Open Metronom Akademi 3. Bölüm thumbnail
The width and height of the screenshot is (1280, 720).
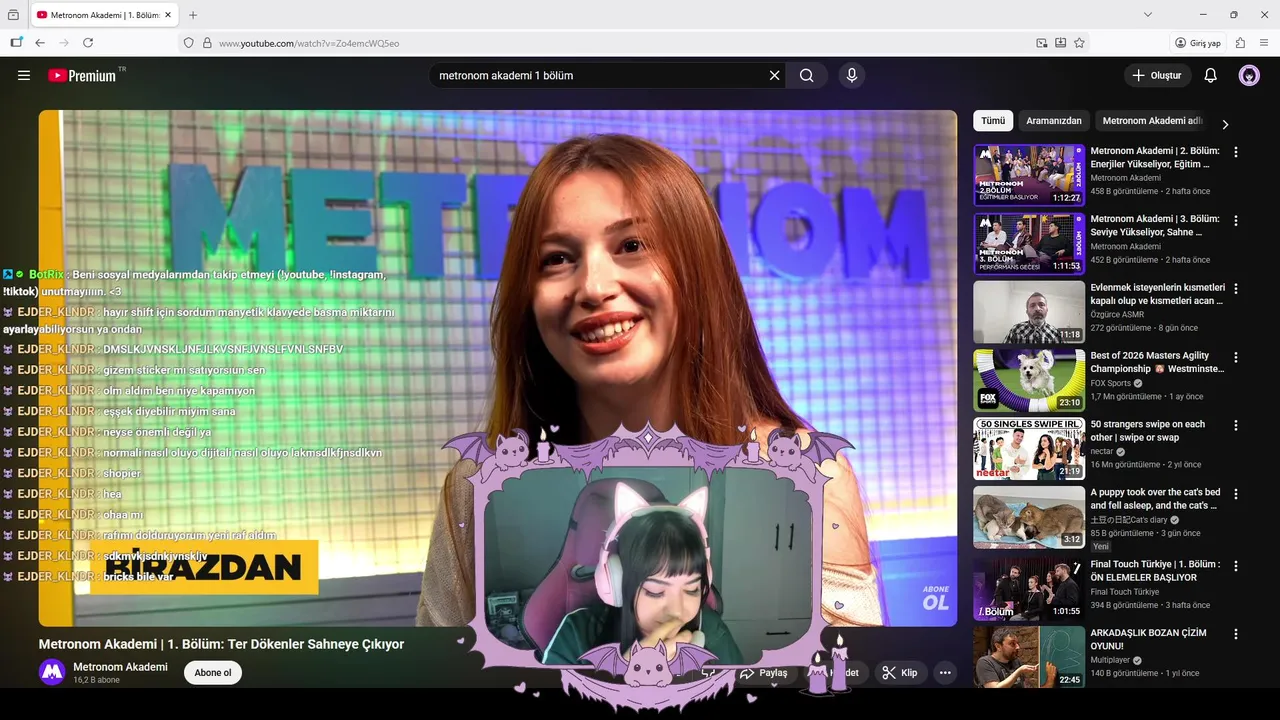(1029, 243)
